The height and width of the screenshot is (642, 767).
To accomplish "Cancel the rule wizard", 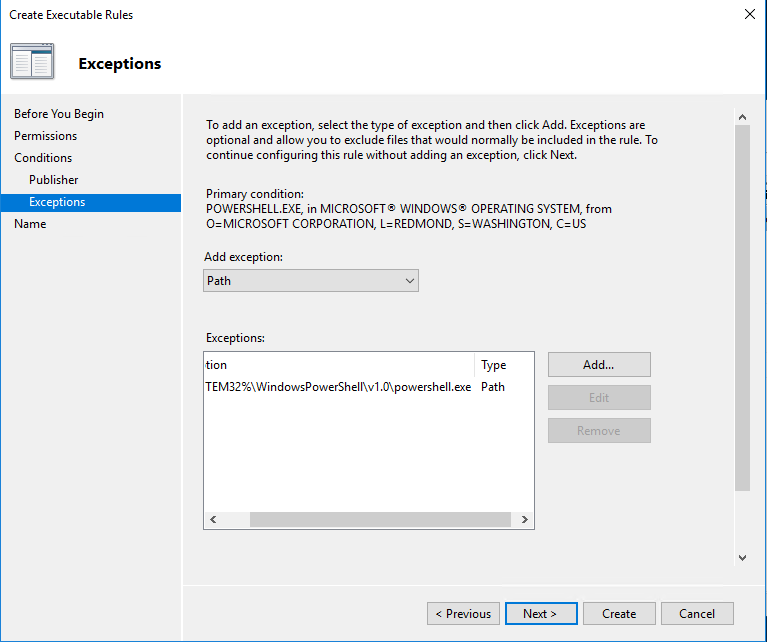I will click(697, 614).
